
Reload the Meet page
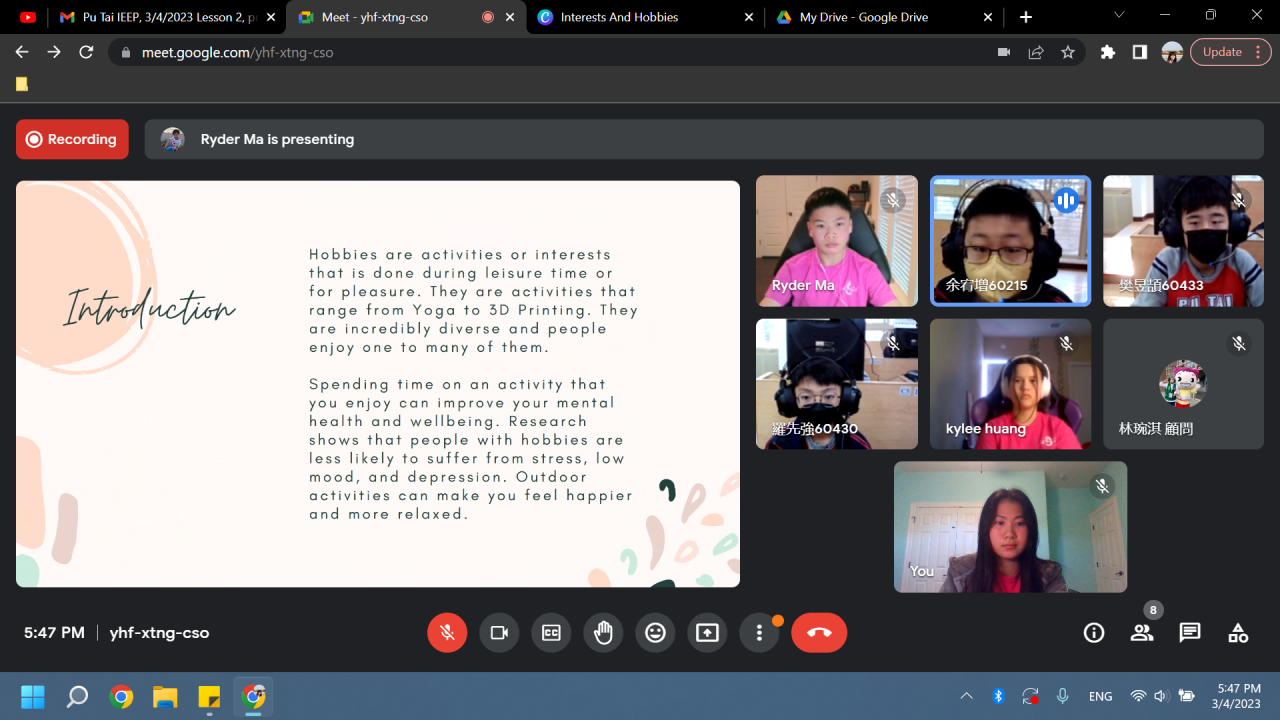click(x=86, y=52)
